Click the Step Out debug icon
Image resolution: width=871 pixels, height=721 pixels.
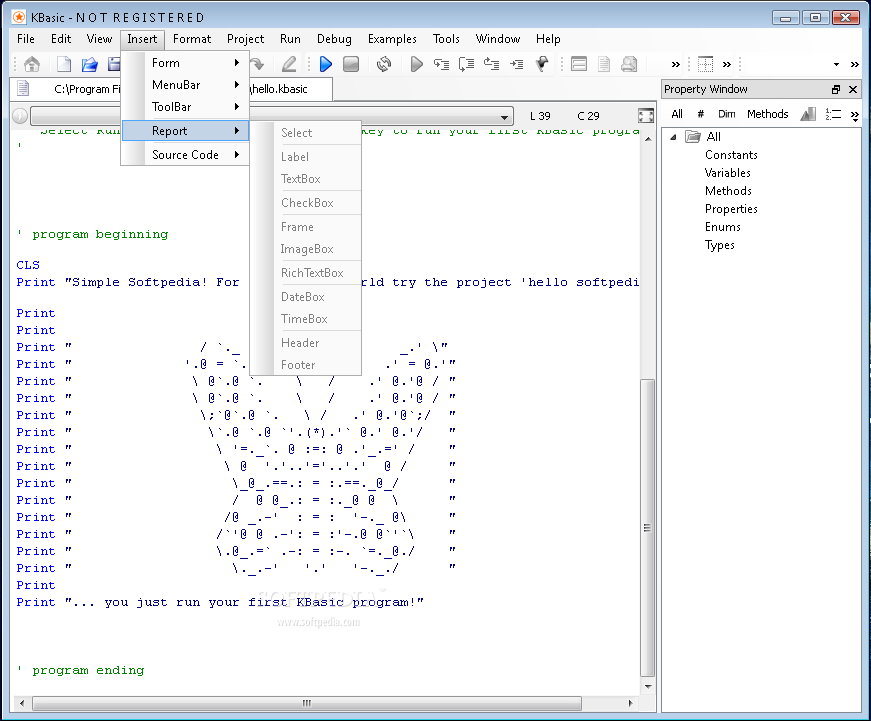492,64
